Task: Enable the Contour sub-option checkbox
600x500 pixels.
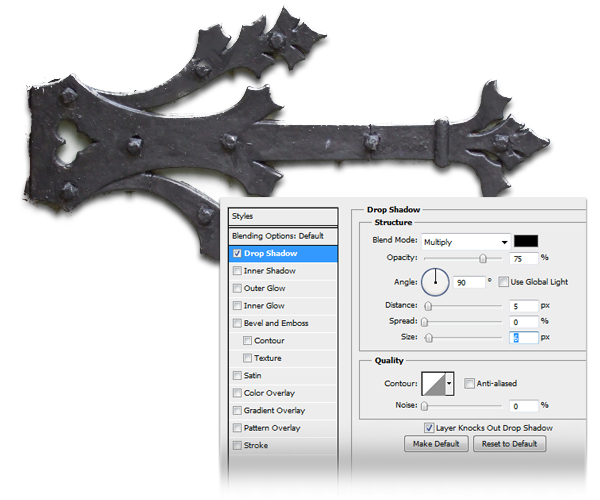Action: [x=248, y=340]
